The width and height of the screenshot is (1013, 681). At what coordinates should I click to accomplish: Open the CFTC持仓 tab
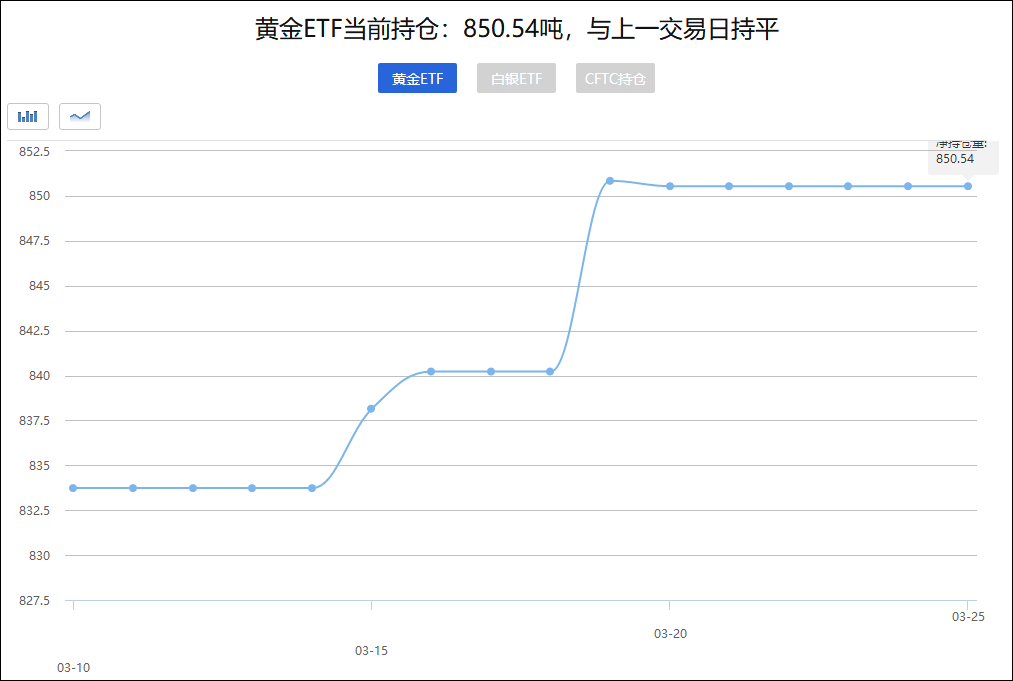pos(615,78)
